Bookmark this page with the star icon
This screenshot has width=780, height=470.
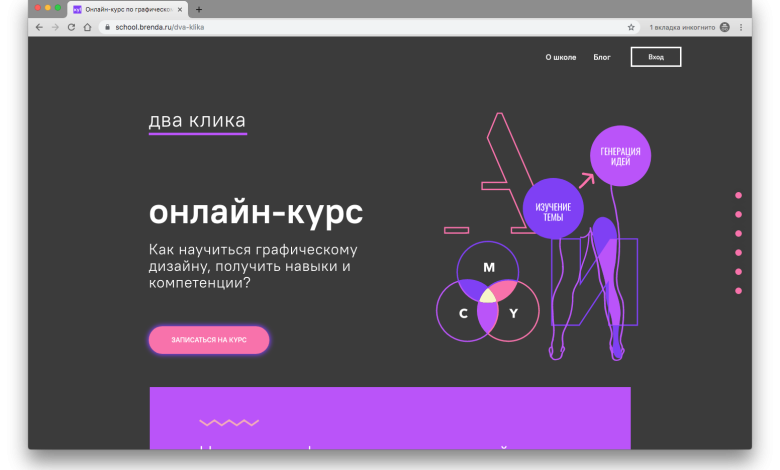[x=631, y=27]
